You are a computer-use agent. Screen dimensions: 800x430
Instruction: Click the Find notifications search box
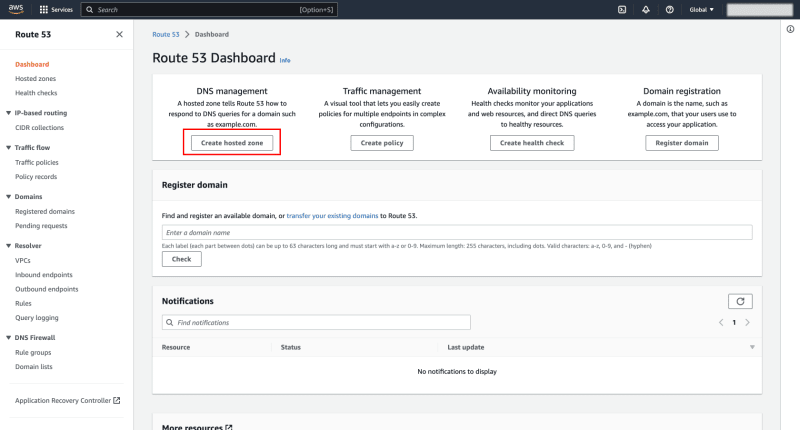(x=316, y=322)
